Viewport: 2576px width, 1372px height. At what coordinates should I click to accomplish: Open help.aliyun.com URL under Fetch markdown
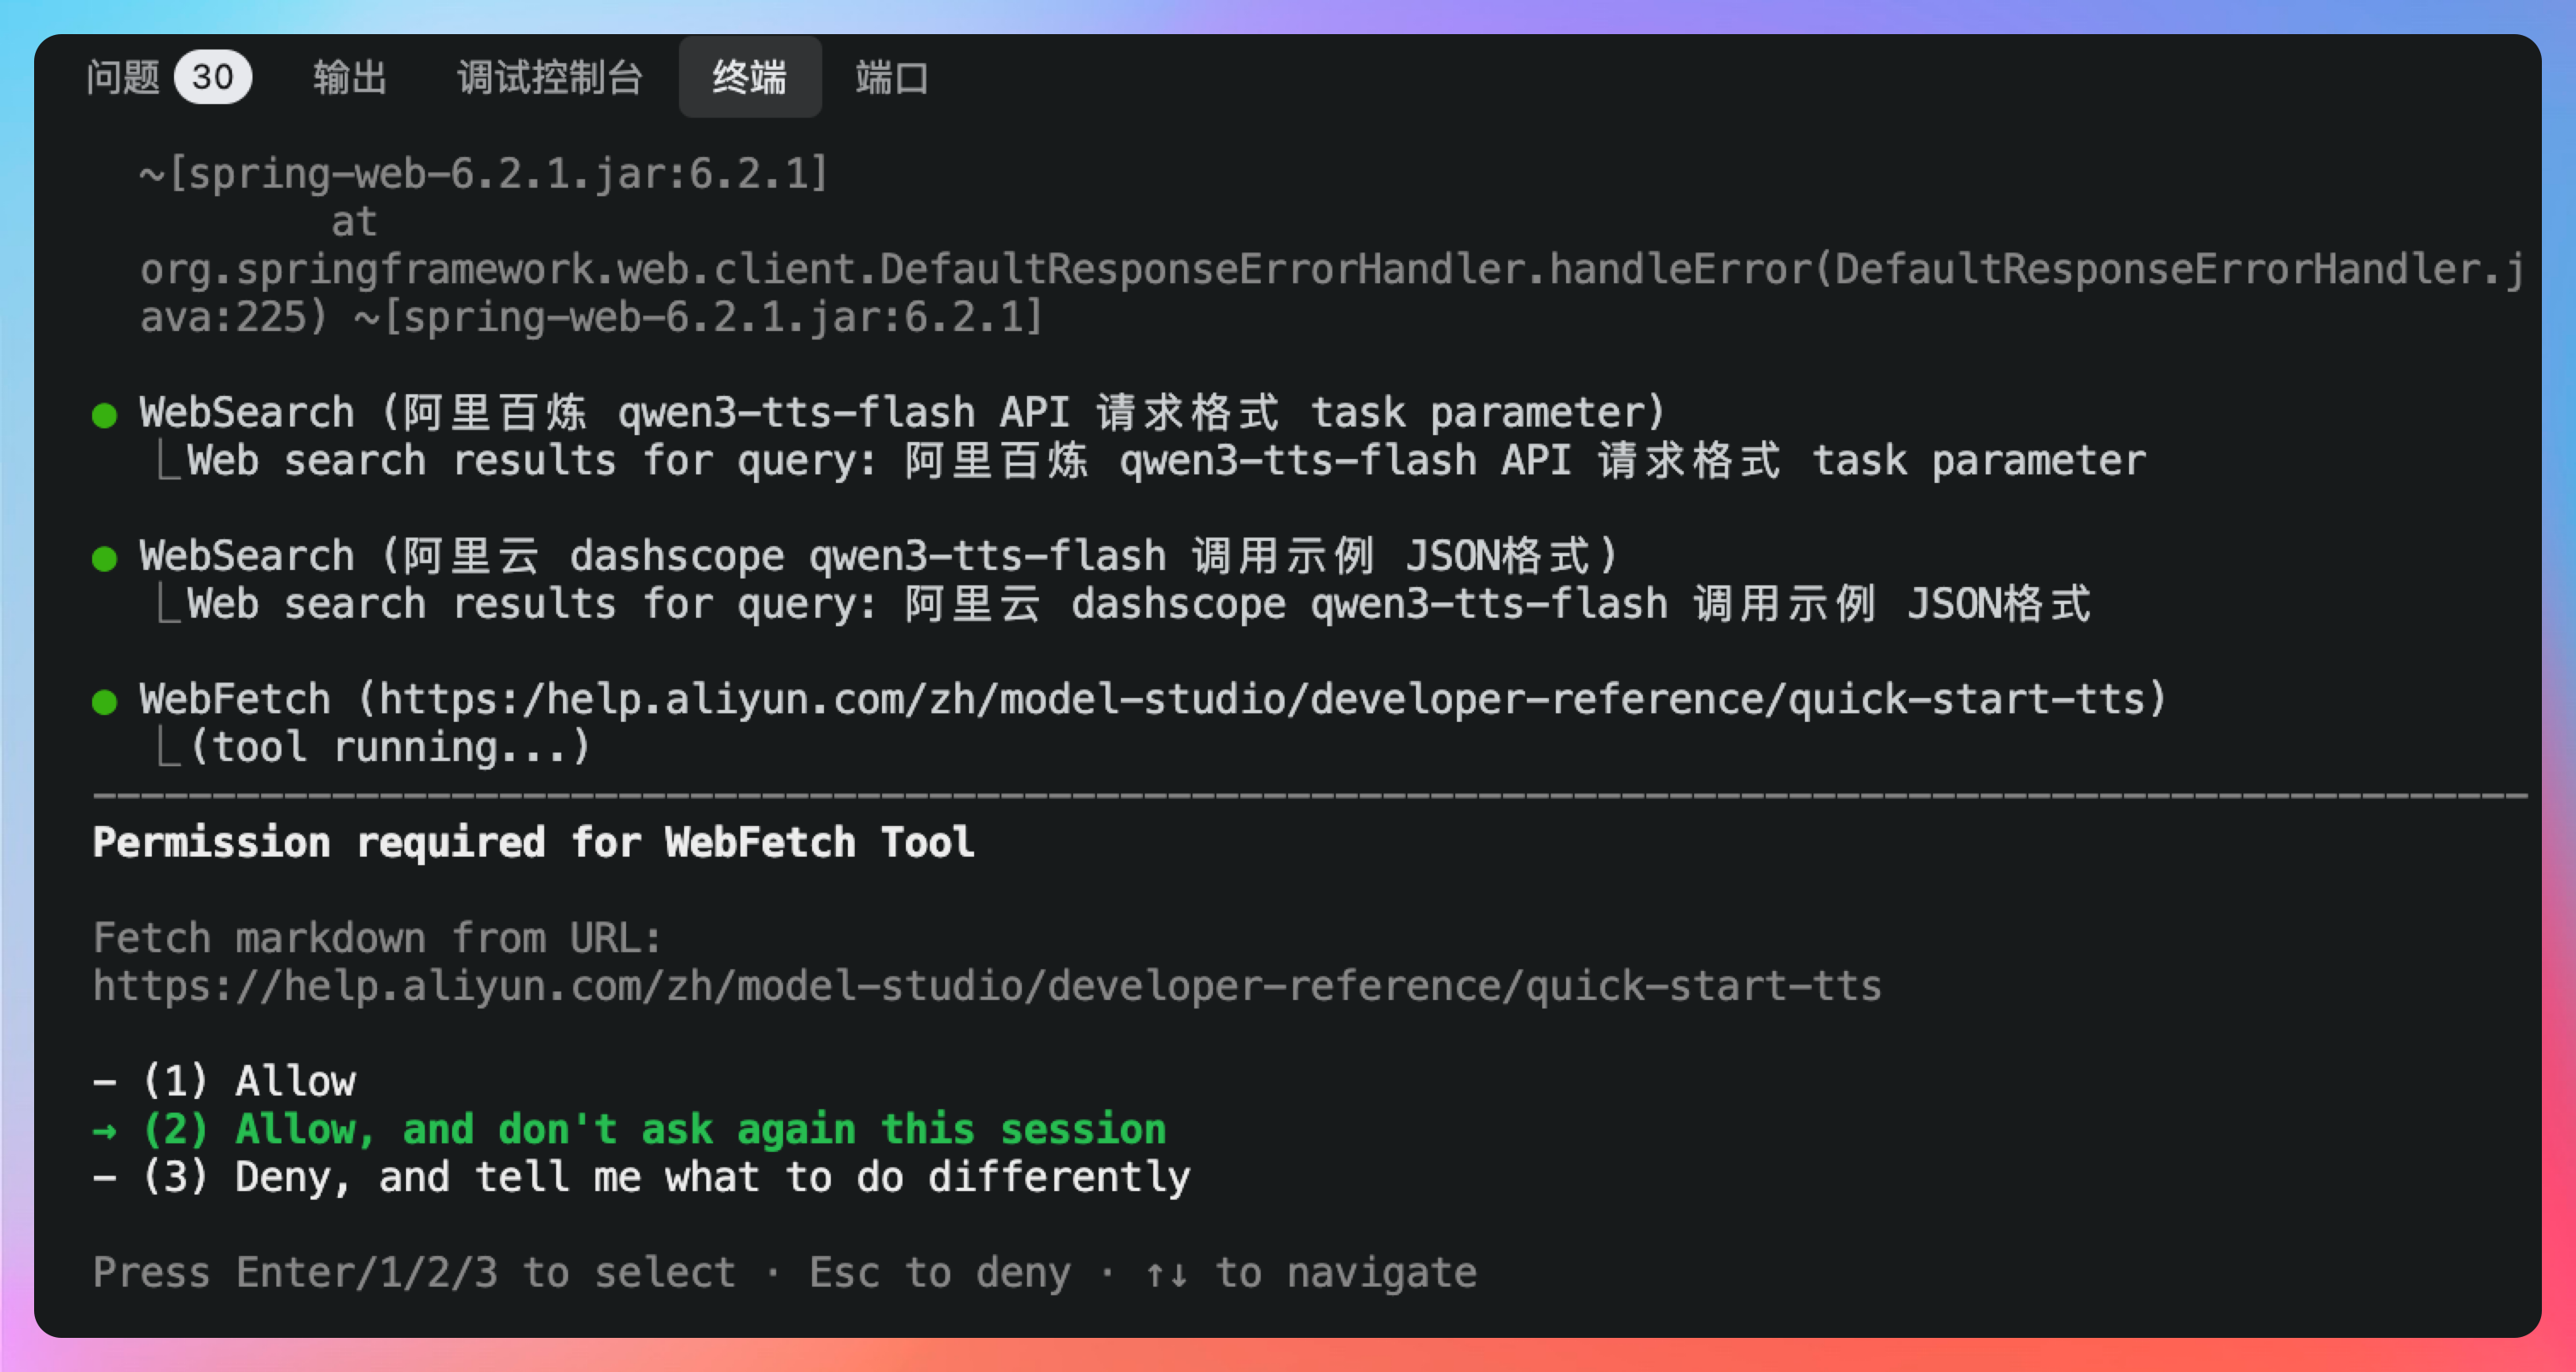coord(986,986)
